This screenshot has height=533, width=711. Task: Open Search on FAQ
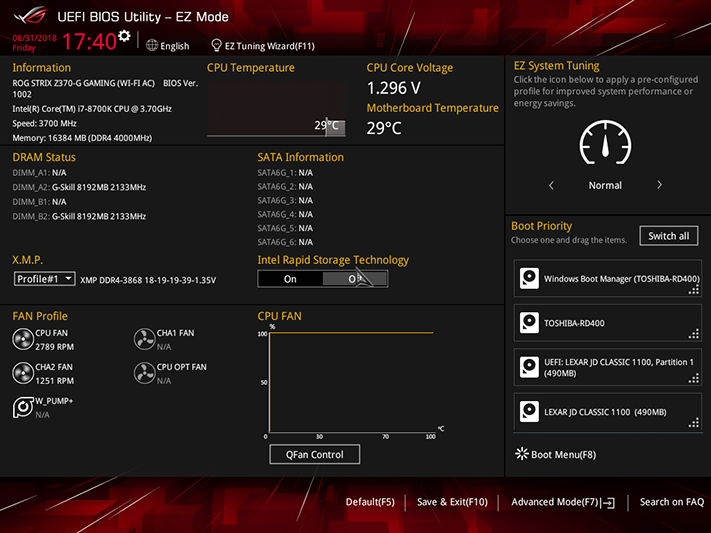[672, 502]
